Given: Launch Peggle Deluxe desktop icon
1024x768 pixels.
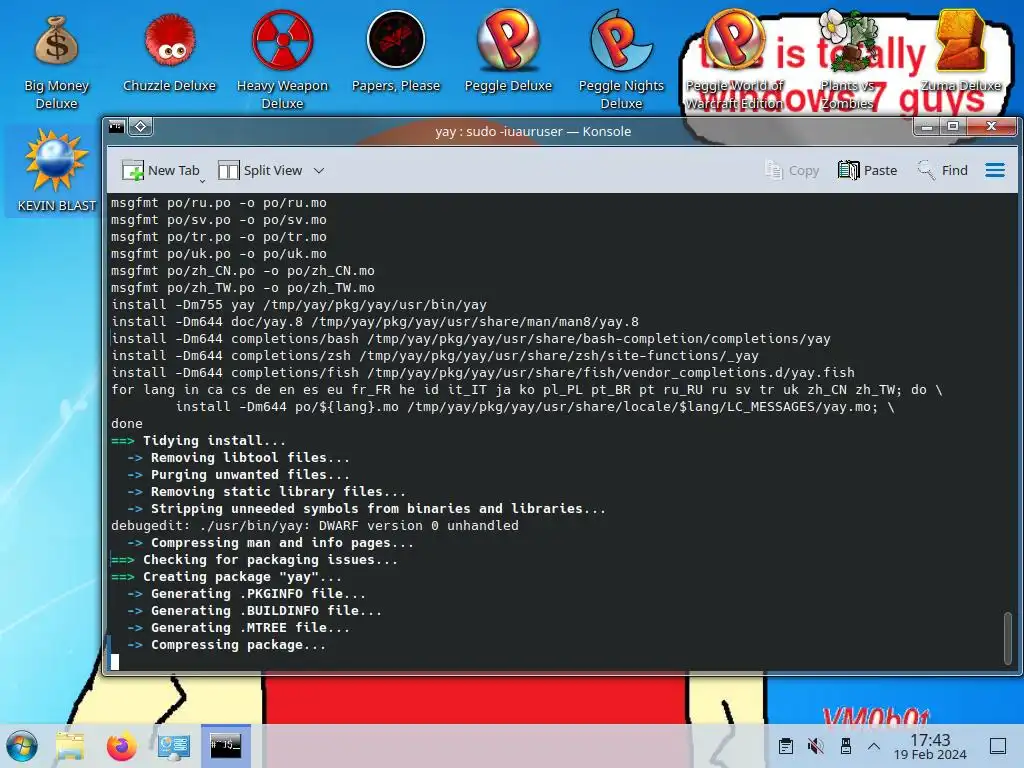Looking at the screenshot, I should tap(508, 52).
